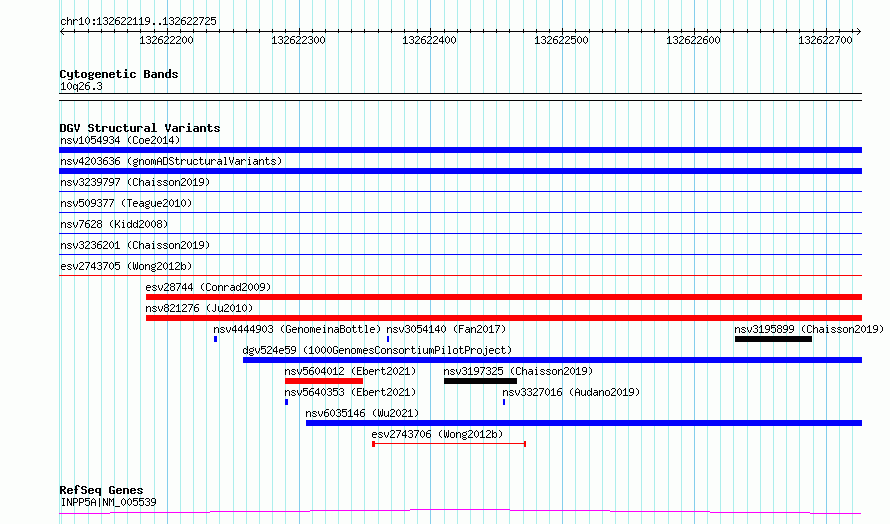Select the nsv1054934 blue variant bar

coord(460,150)
